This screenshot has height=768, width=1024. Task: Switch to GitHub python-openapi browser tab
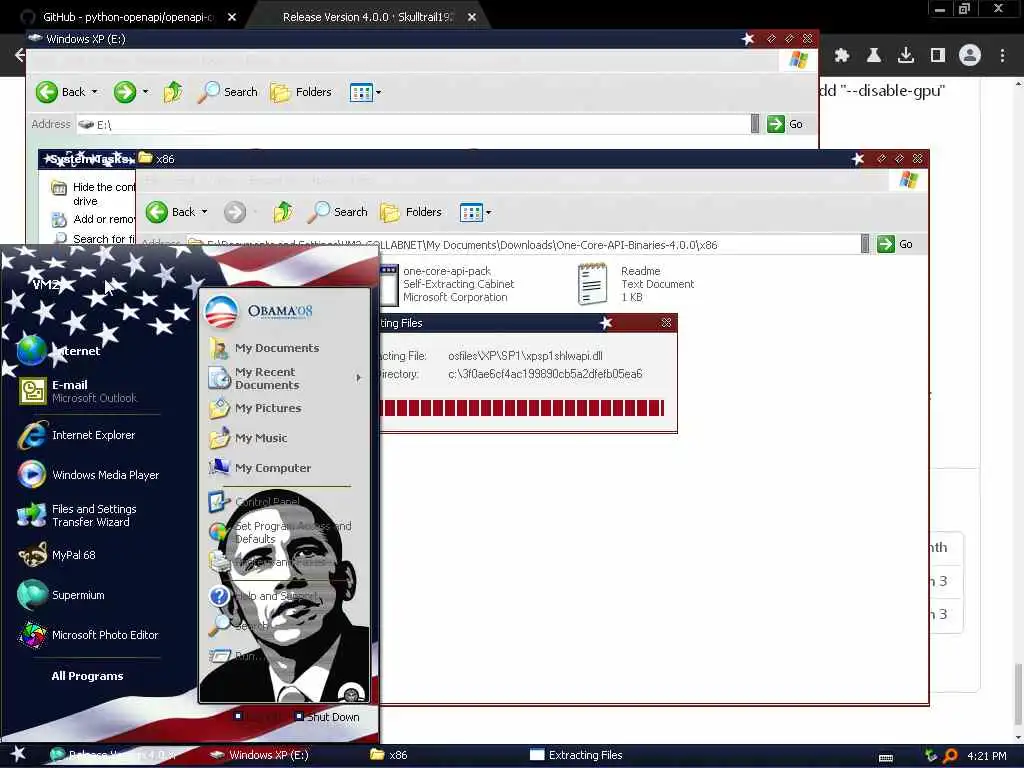(x=129, y=17)
